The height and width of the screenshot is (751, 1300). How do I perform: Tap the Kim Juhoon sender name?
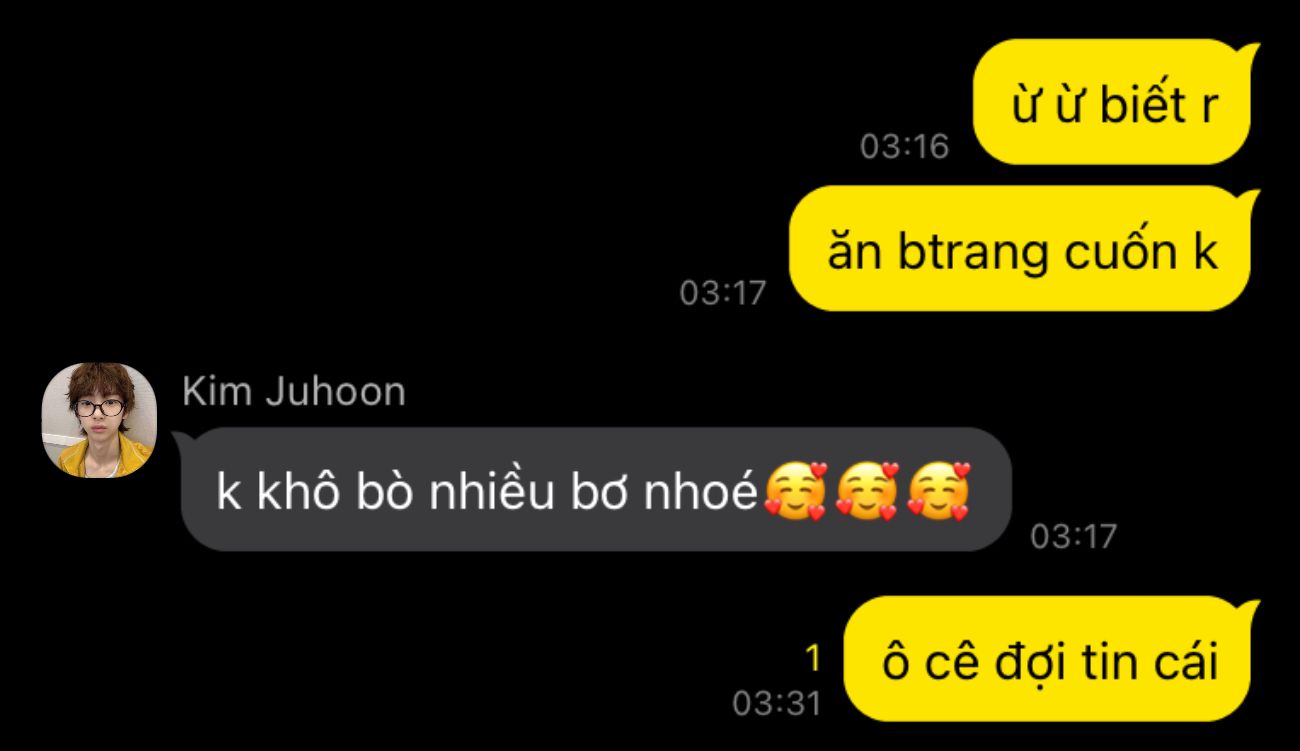point(294,392)
